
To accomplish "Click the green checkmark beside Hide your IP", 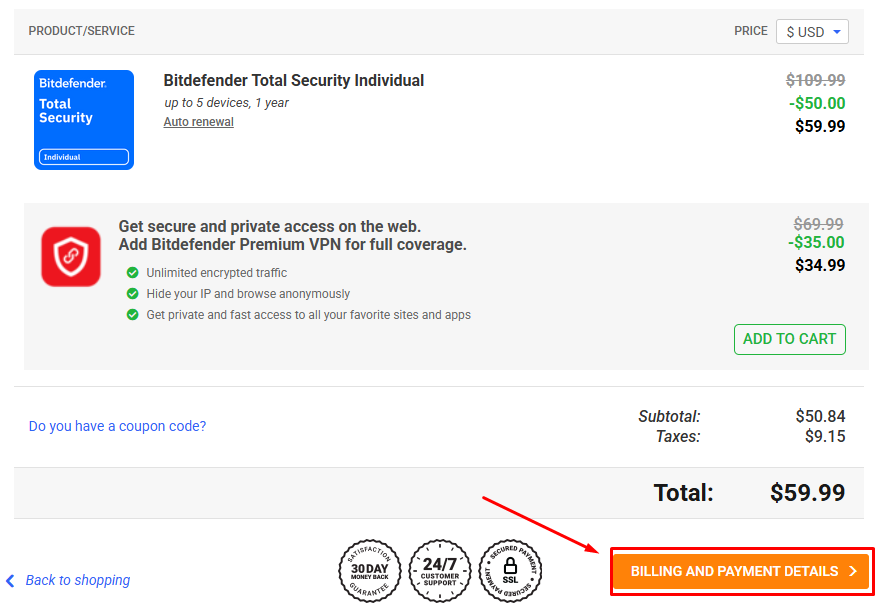I will pyautogui.click(x=132, y=294).
